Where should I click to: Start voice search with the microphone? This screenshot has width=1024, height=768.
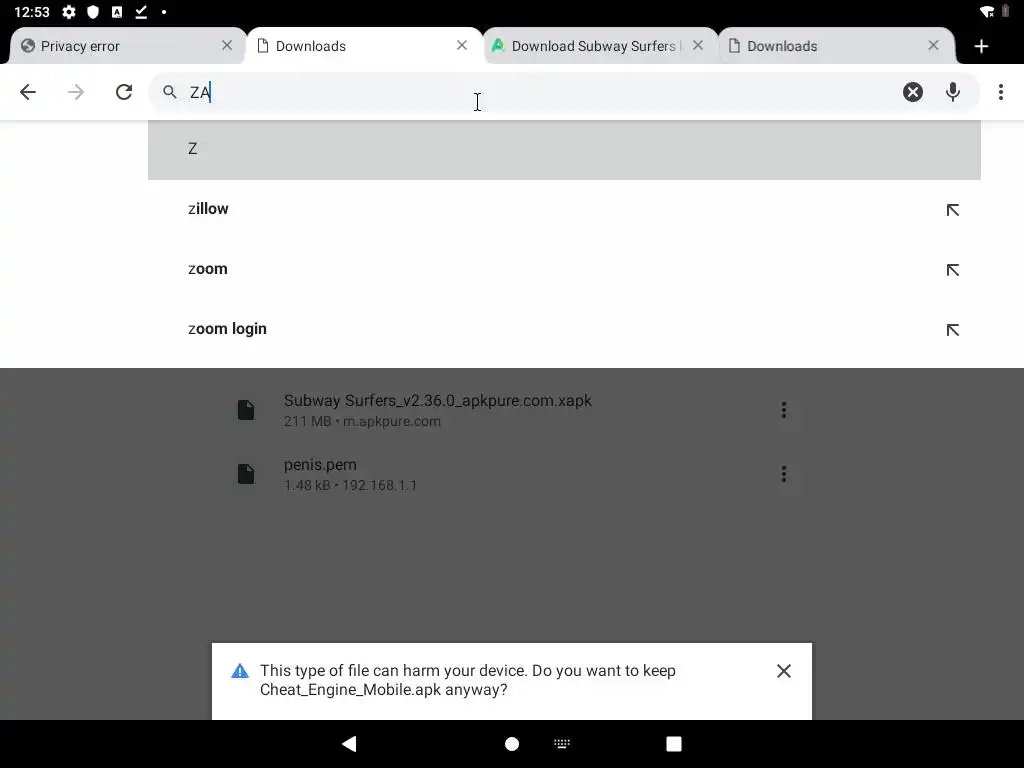(953, 92)
